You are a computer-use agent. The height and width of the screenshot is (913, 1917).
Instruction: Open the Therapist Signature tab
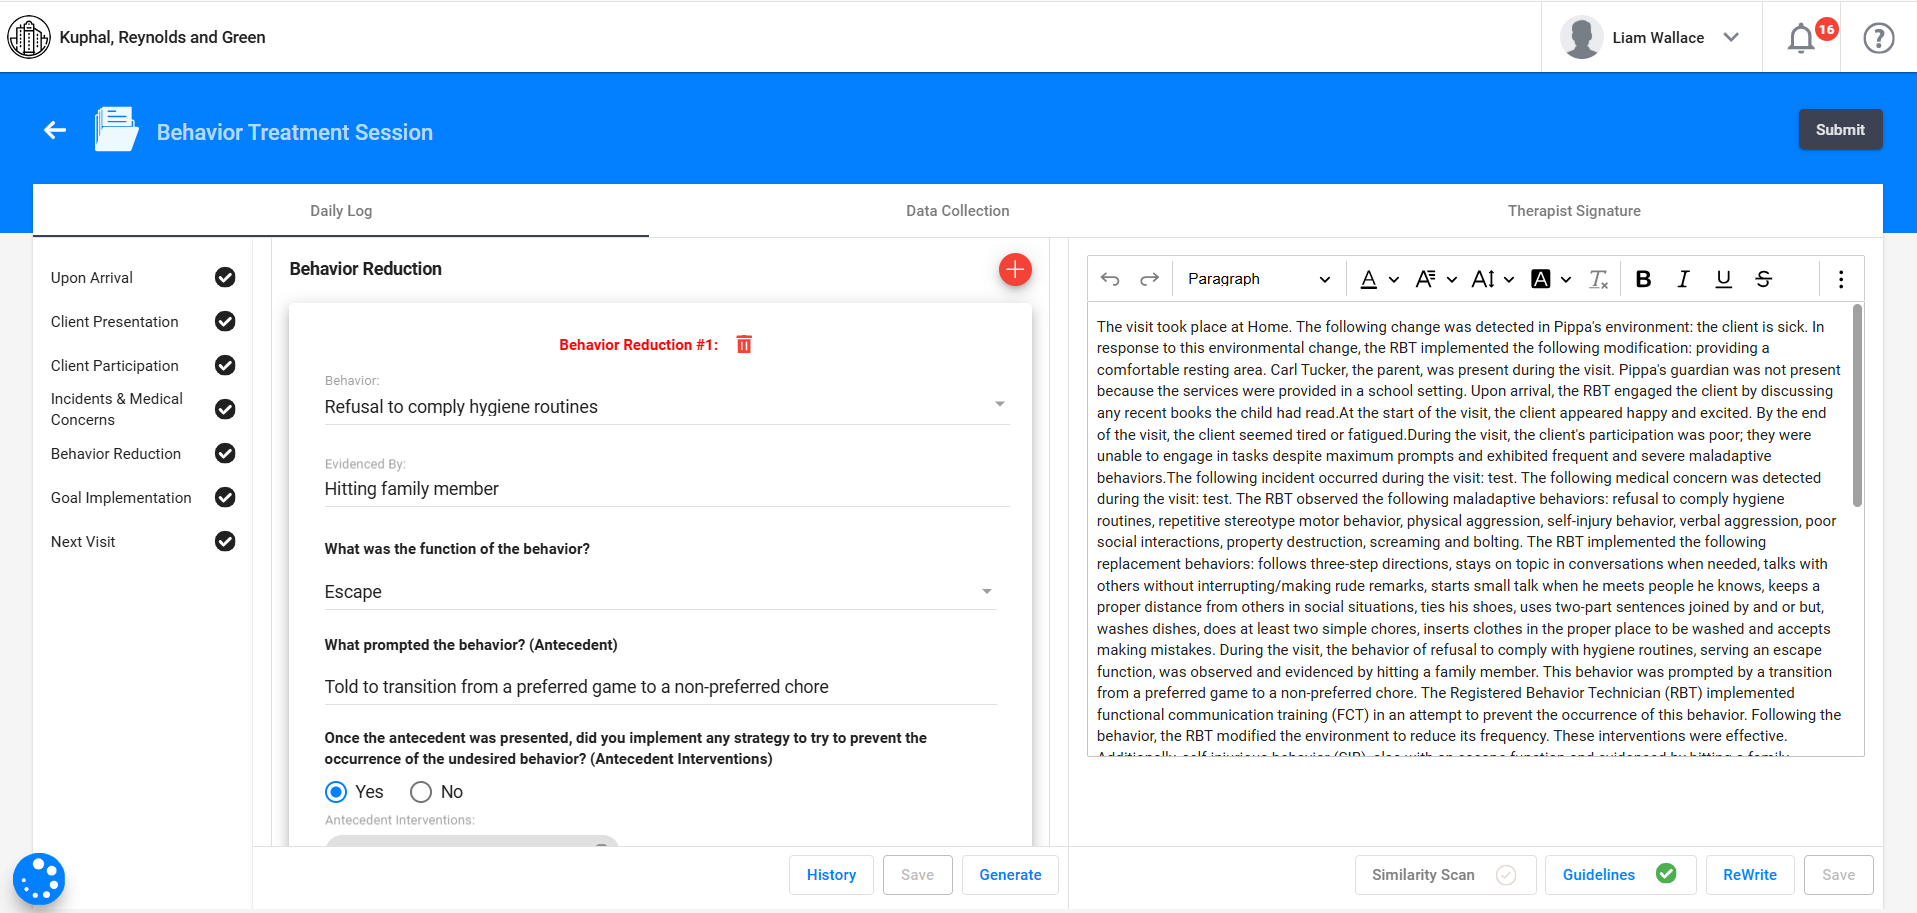[x=1573, y=210]
